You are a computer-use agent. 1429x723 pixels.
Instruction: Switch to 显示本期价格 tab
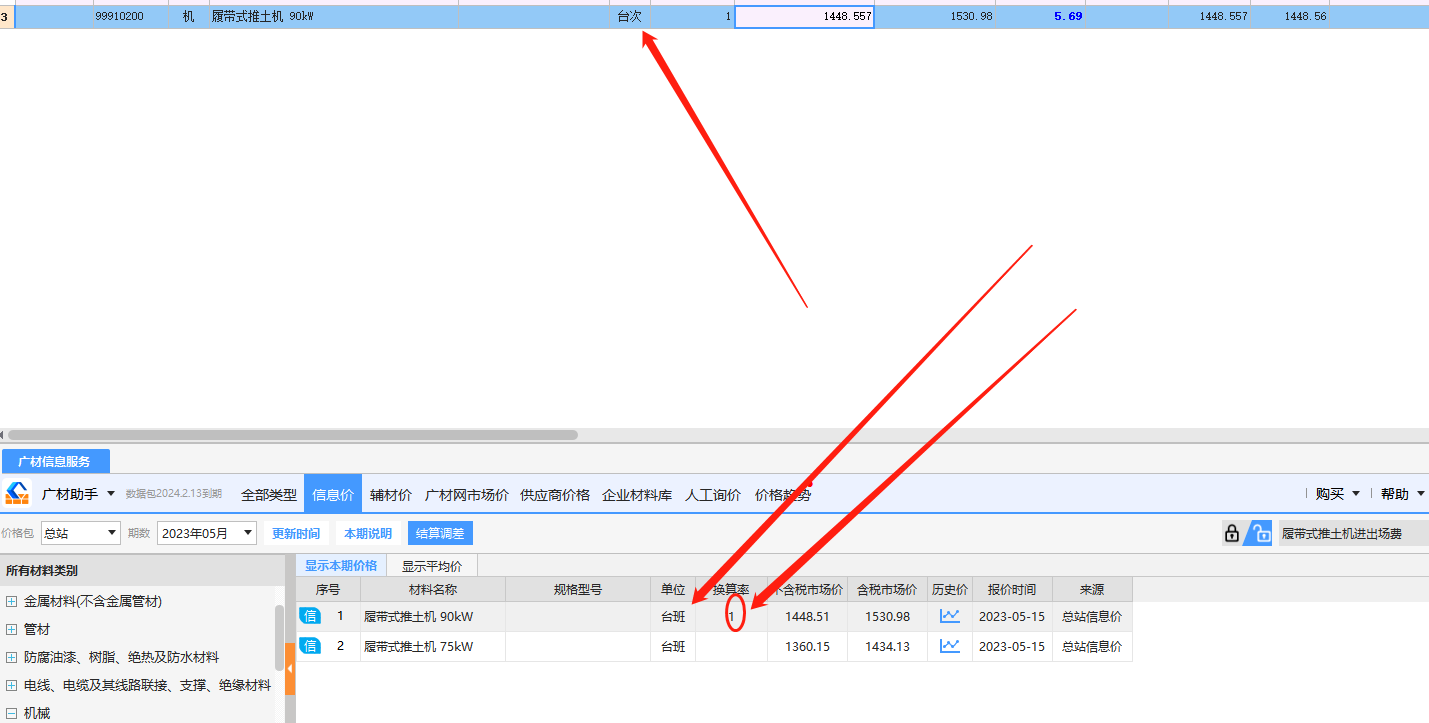(x=341, y=565)
